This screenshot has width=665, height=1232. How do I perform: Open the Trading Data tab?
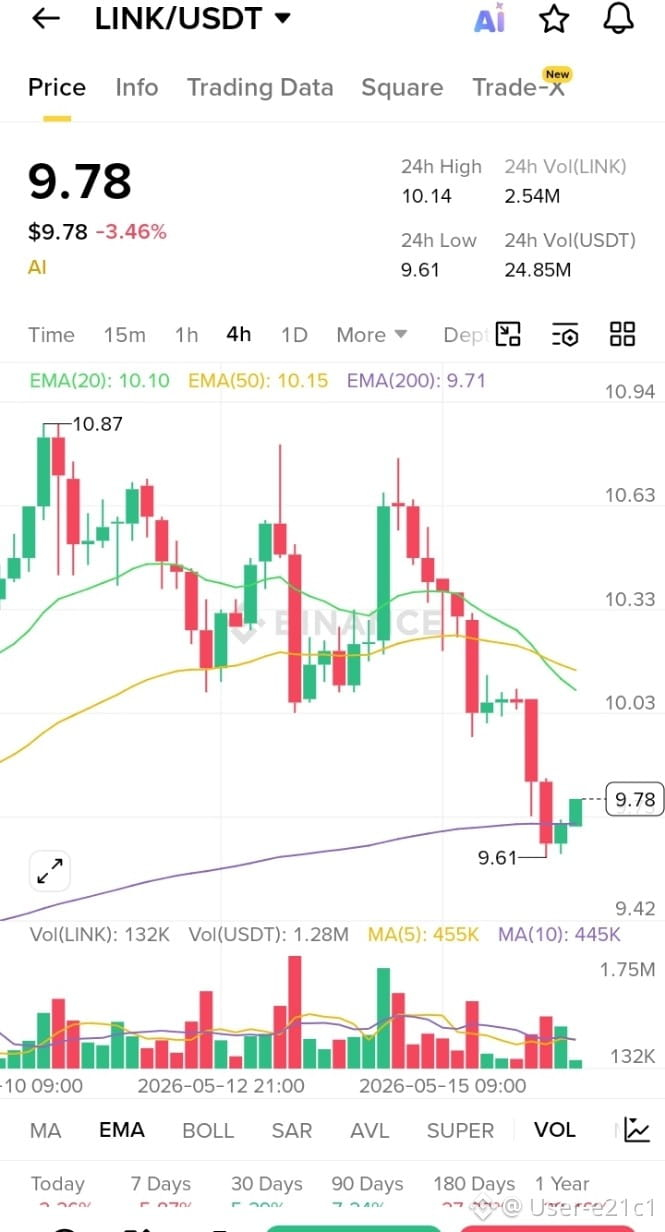(260, 88)
